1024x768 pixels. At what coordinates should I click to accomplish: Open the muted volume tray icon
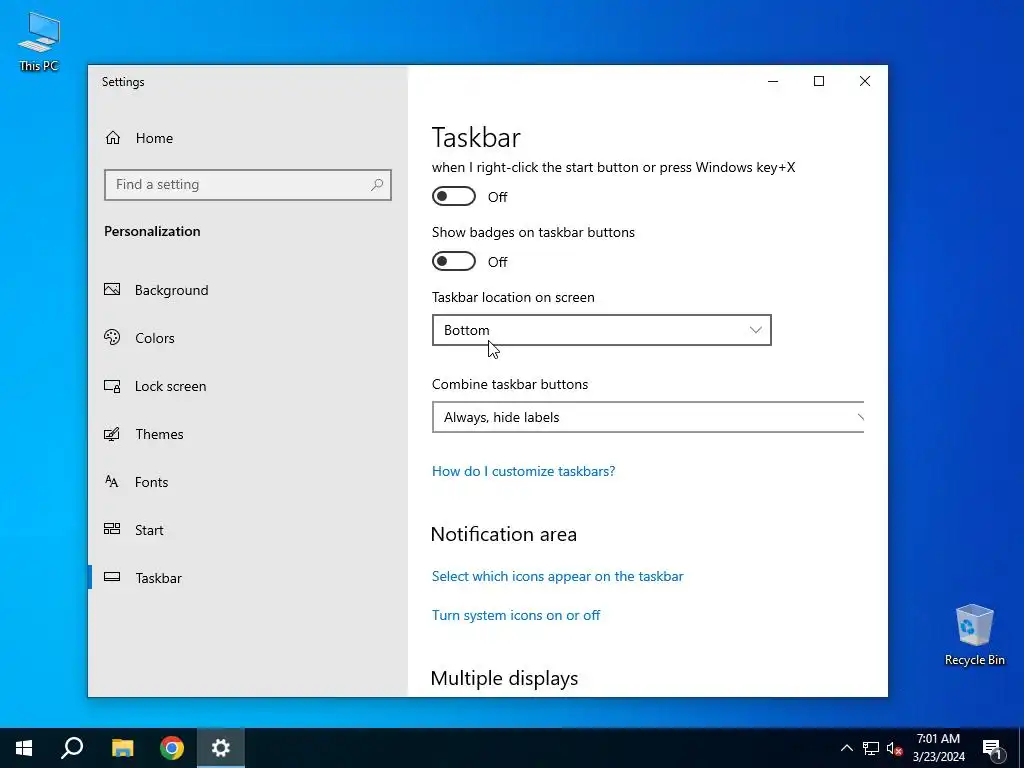(895, 748)
